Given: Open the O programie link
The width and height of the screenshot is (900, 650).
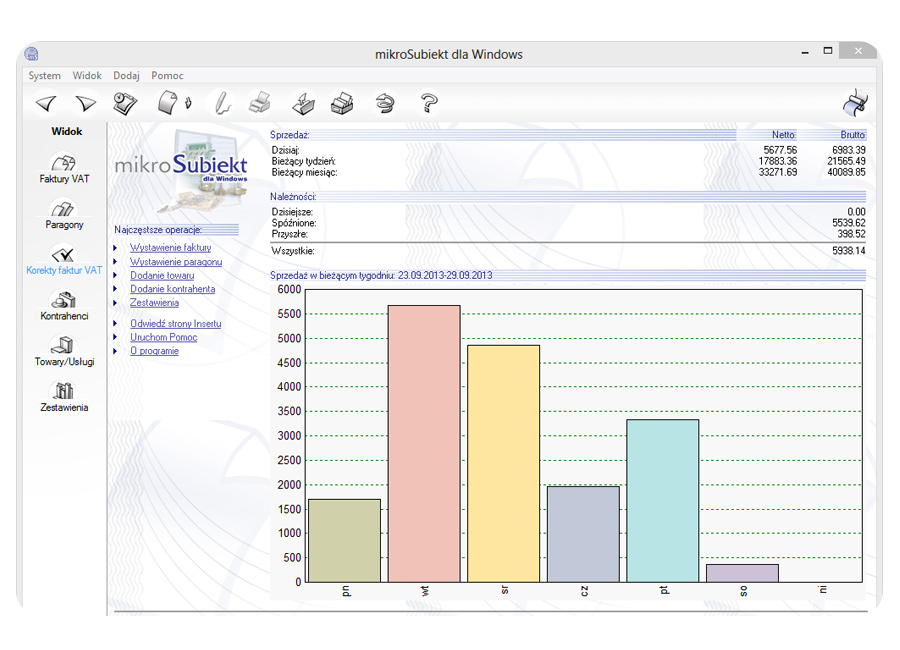Looking at the screenshot, I should [x=154, y=351].
